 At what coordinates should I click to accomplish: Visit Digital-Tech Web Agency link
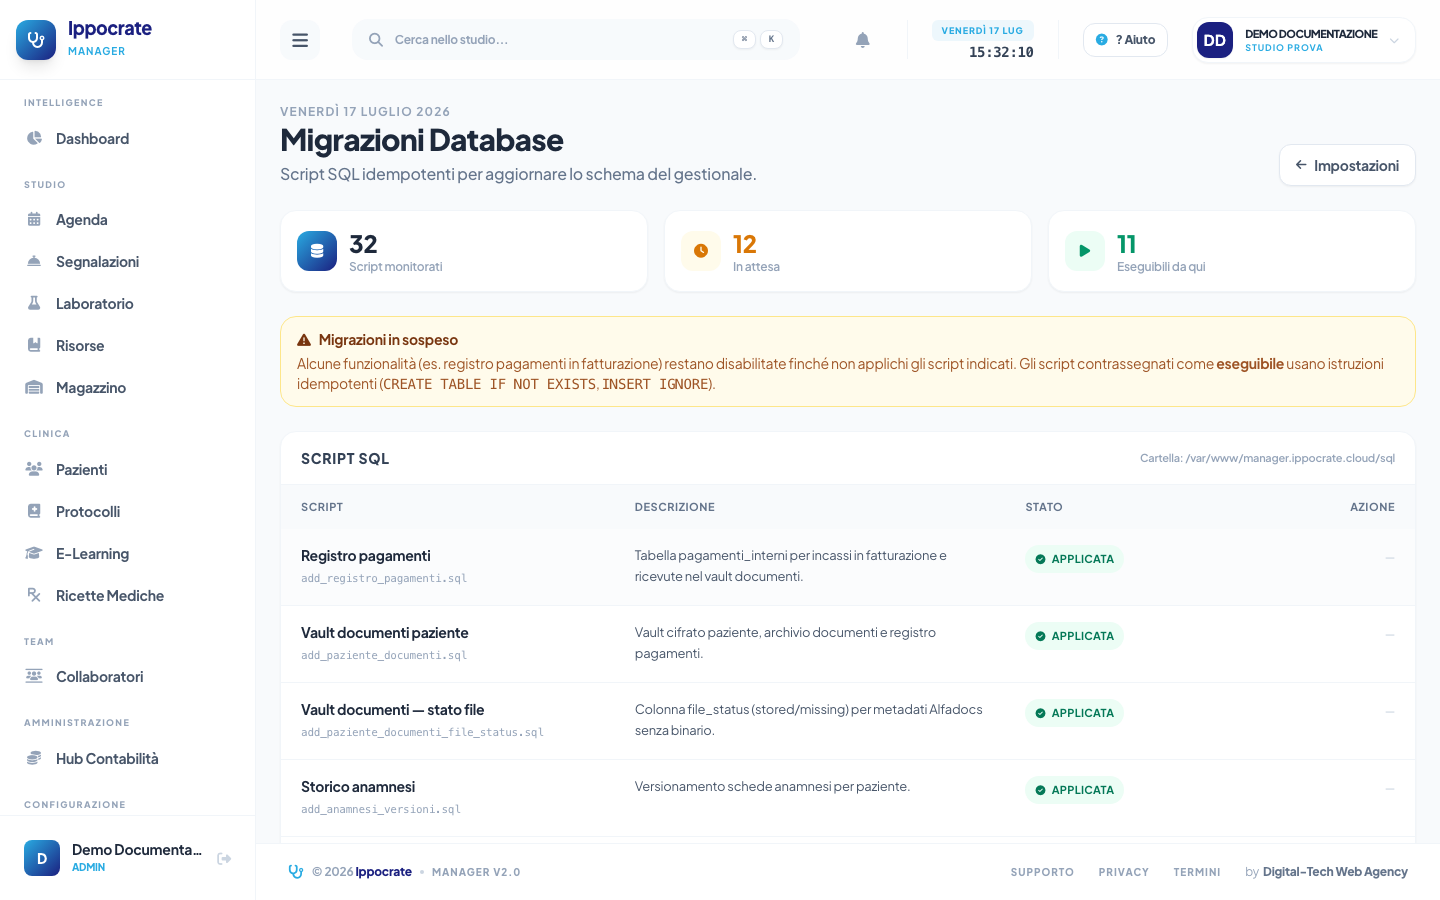[1335, 872]
